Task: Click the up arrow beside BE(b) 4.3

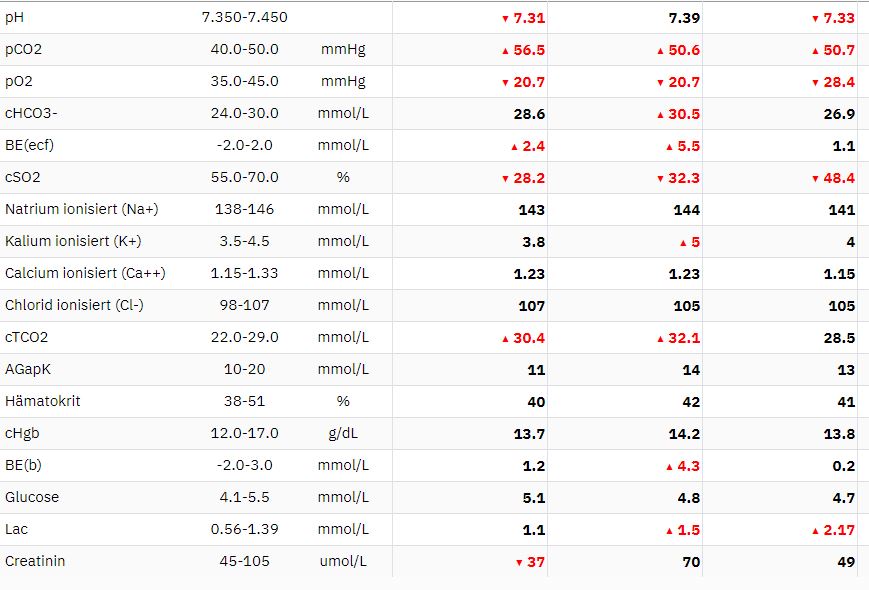Action: [669, 468]
